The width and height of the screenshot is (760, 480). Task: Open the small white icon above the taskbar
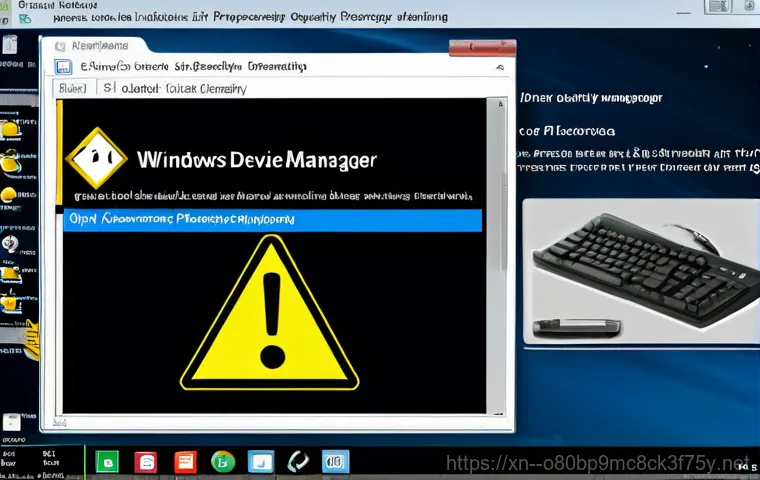click(x=11, y=422)
